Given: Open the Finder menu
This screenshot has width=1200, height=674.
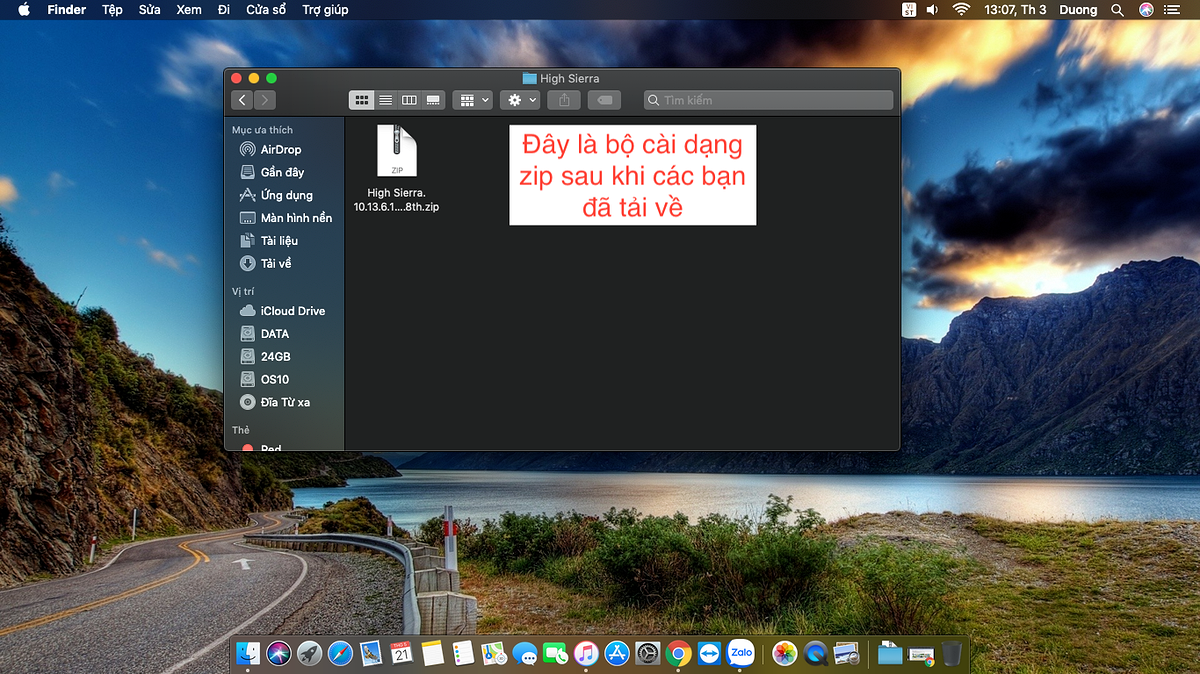Looking at the screenshot, I should click(66, 10).
